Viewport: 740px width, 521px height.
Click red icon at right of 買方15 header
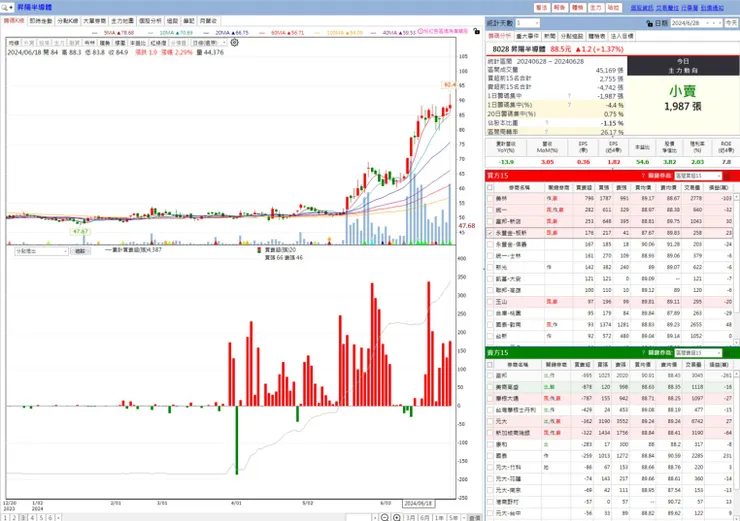pos(727,176)
